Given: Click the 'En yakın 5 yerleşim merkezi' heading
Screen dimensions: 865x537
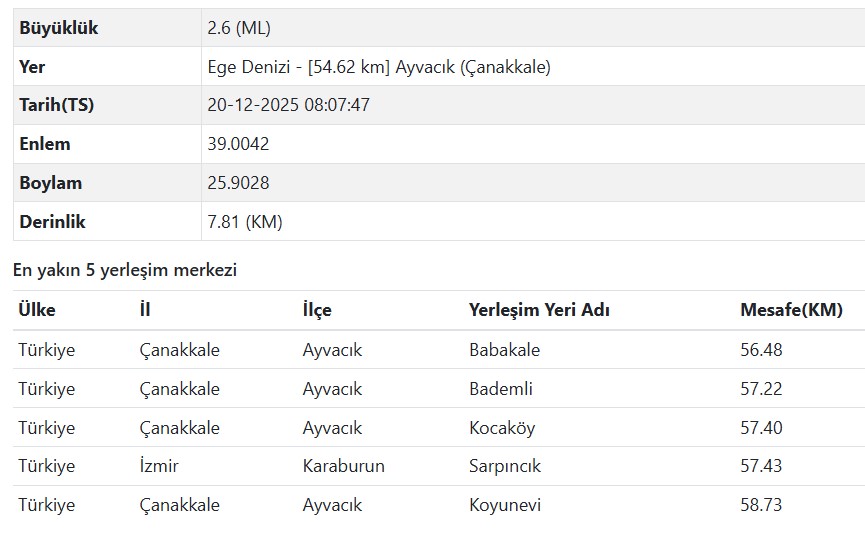Looking at the screenshot, I should [x=125, y=270].
